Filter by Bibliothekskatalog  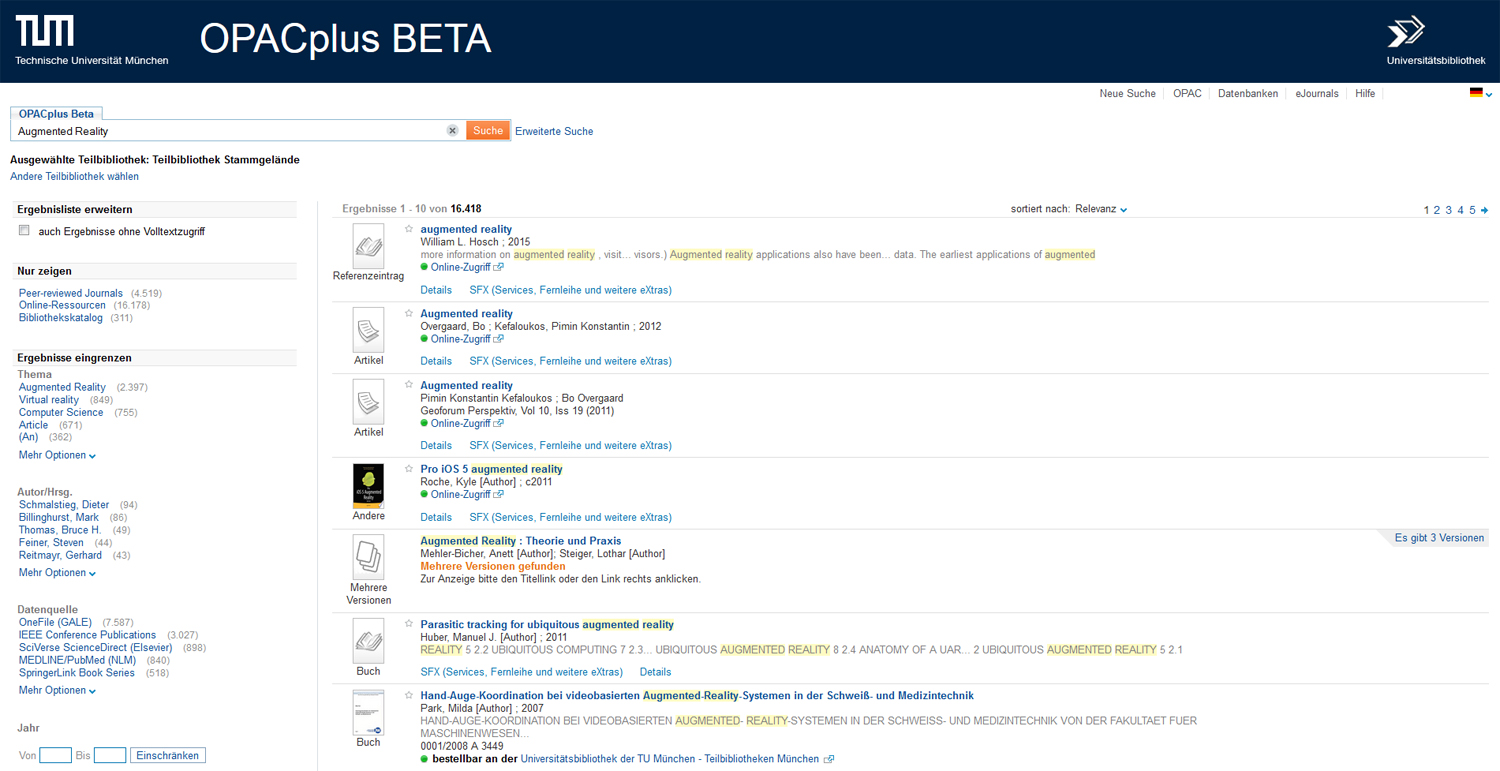point(61,318)
